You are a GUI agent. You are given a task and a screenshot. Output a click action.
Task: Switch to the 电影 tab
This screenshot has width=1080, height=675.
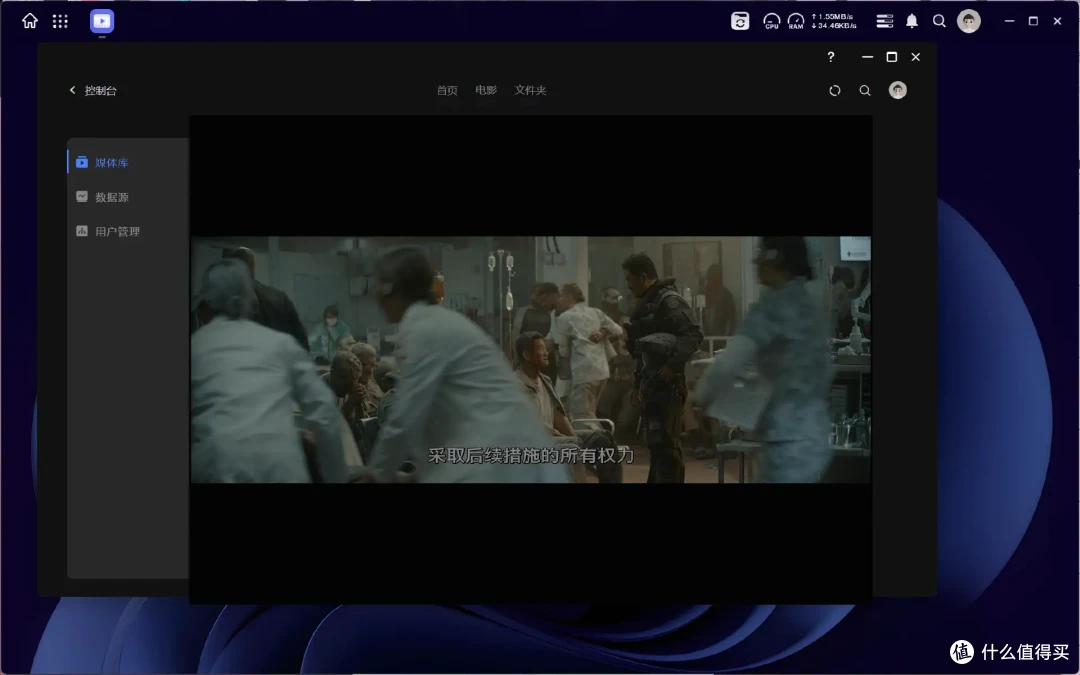[486, 90]
